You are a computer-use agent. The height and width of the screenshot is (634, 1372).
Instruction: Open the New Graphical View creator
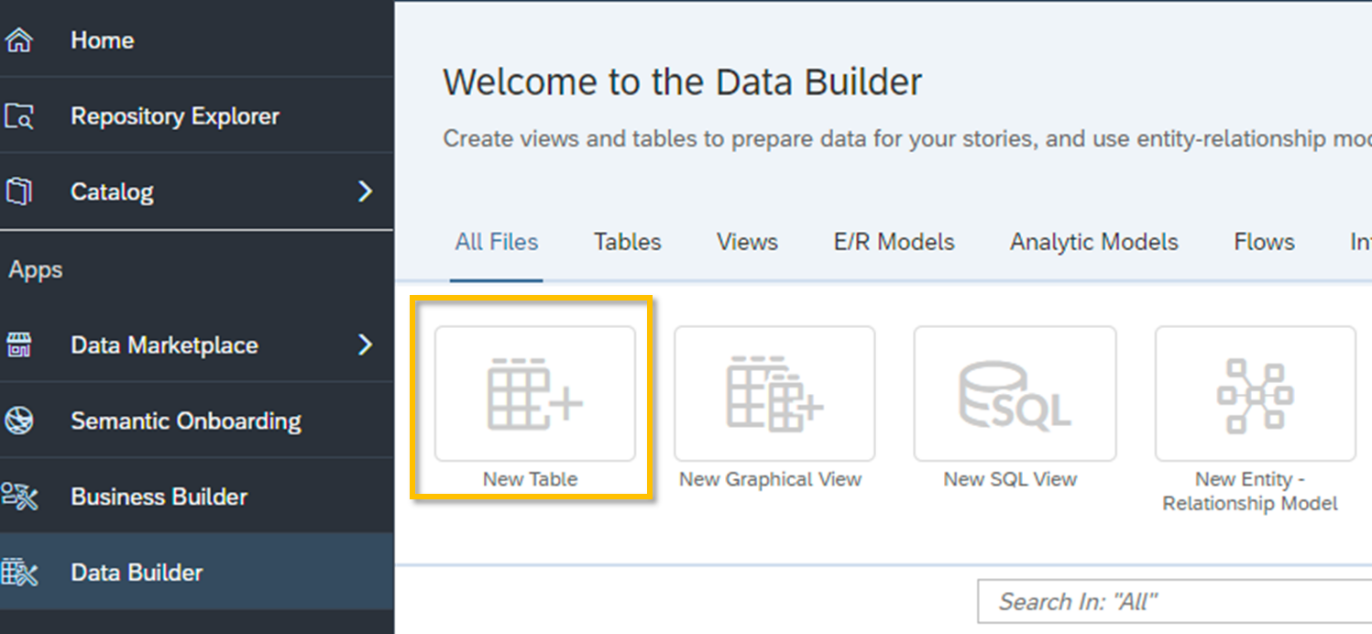(x=773, y=392)
